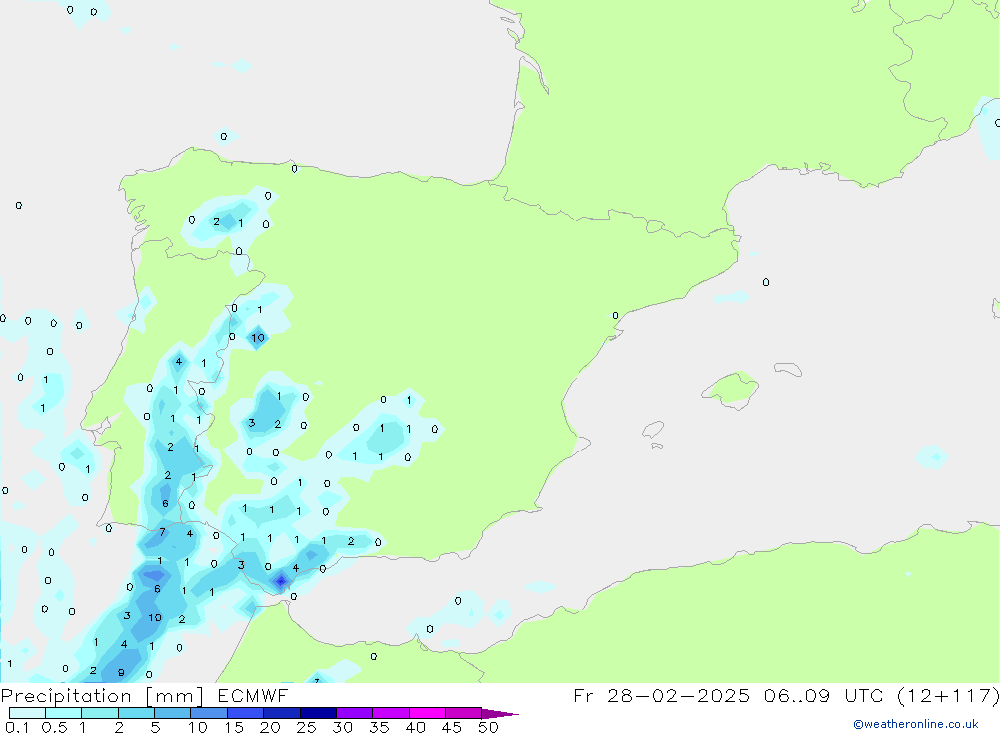This screenshot has width=1000, height=733.
Task: Select the 0.5–1 mm legend color box
Action: [64, 713]
